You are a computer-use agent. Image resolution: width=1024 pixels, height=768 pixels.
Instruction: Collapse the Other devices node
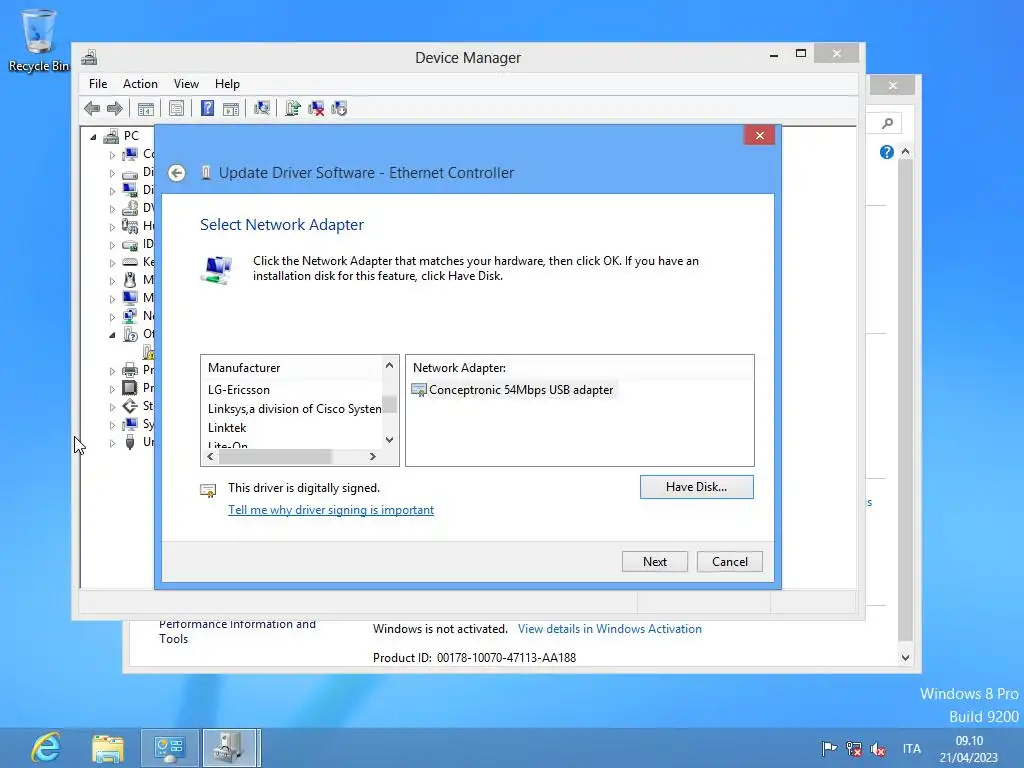[112, 334]
